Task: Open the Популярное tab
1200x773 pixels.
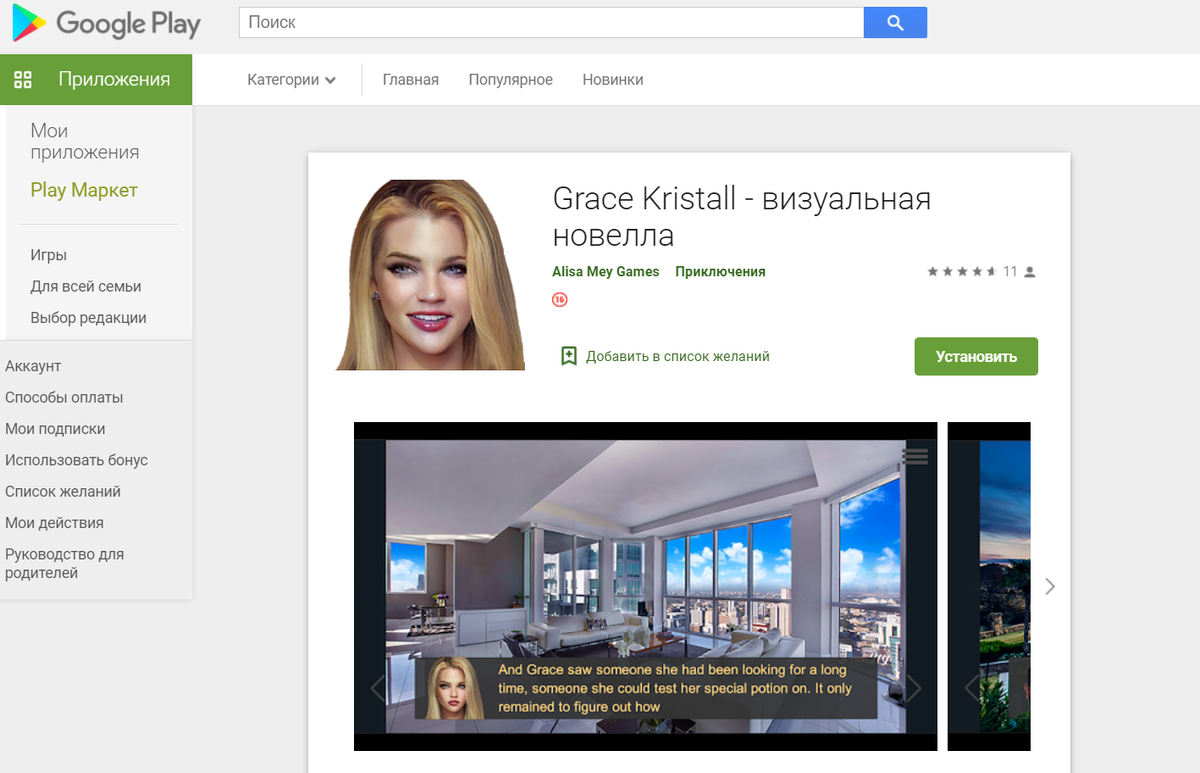Action: click(511, 80)
